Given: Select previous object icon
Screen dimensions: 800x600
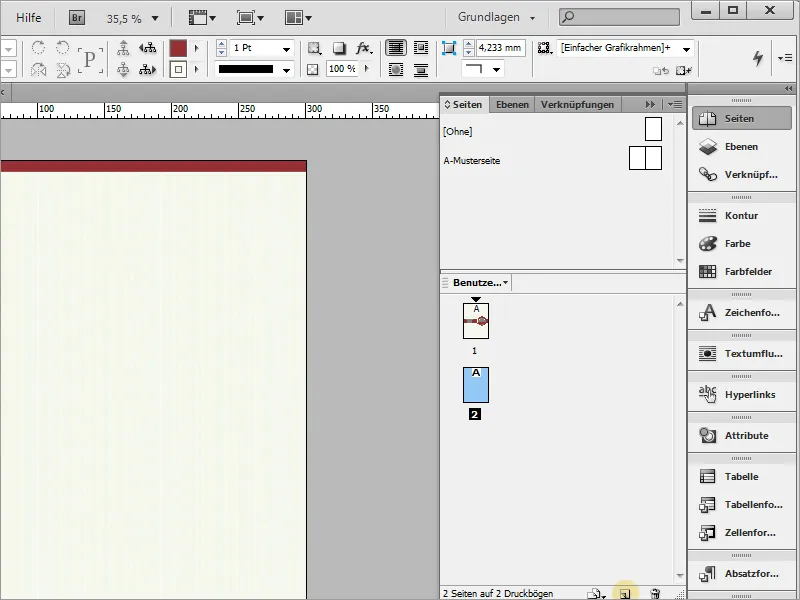Looking at the screenshot, I should [x=148, y=48].
